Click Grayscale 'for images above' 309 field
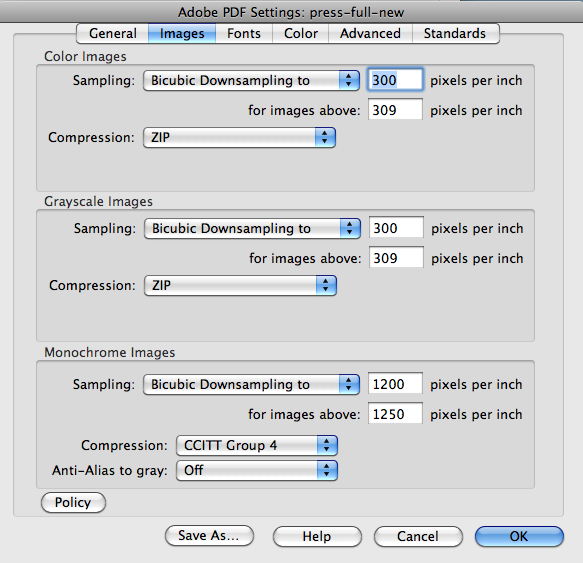This screenshot has width=583, height=563. click(396, 257)
